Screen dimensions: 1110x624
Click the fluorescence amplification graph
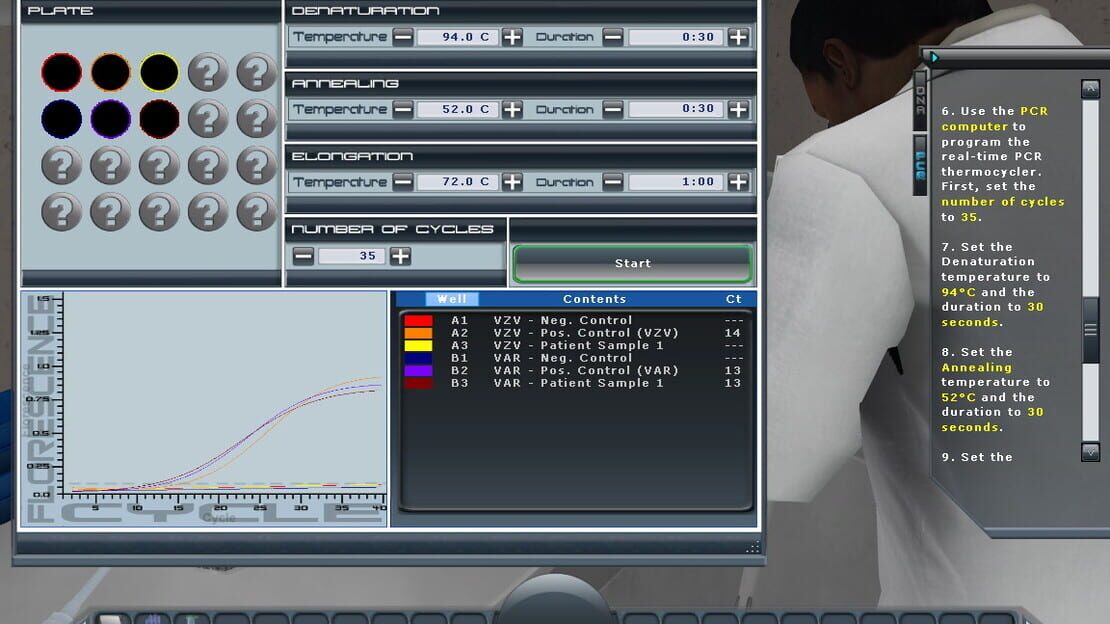coord(204,409)
